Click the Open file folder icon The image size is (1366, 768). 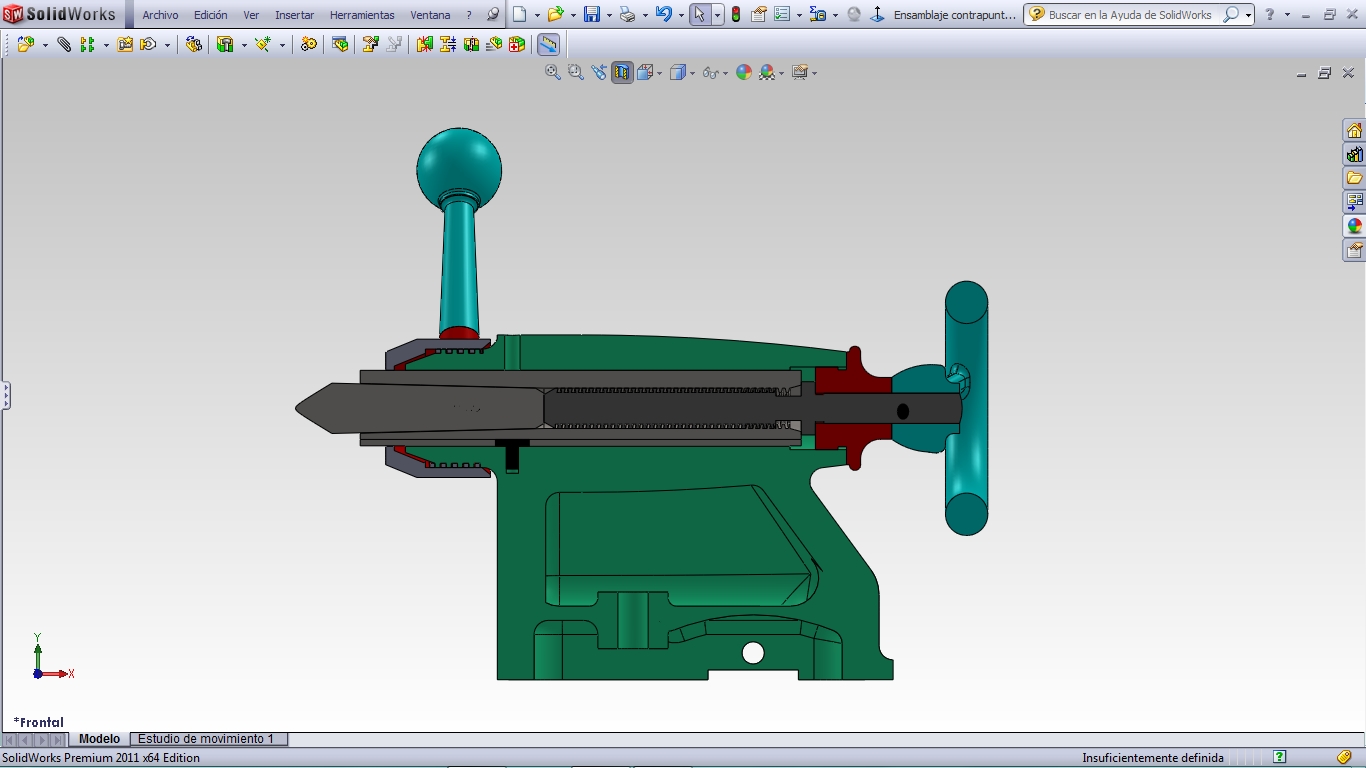555,15
